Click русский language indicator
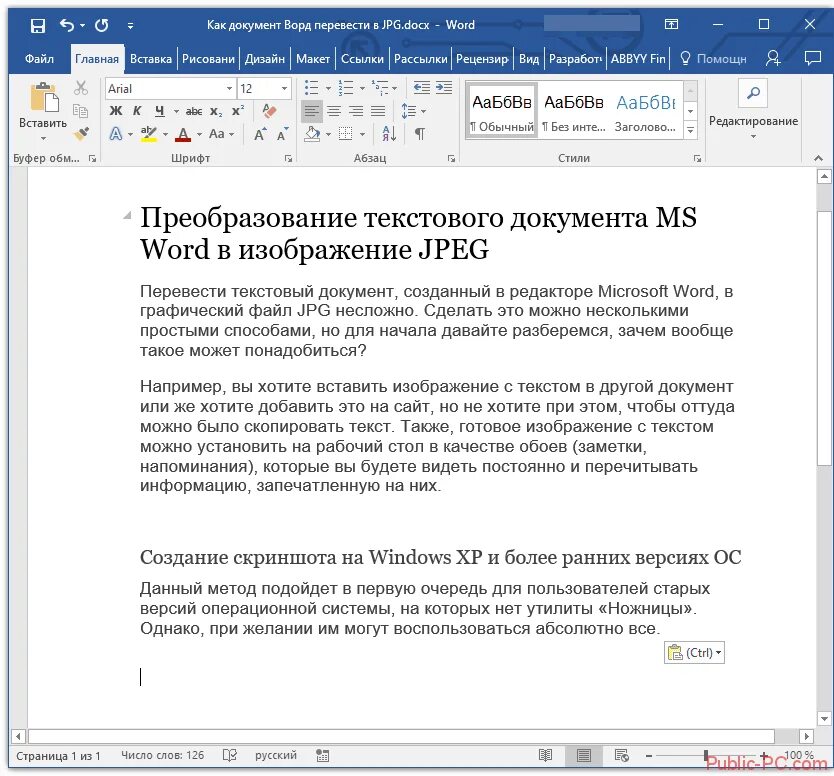834x776 pixels. [276, 755]
